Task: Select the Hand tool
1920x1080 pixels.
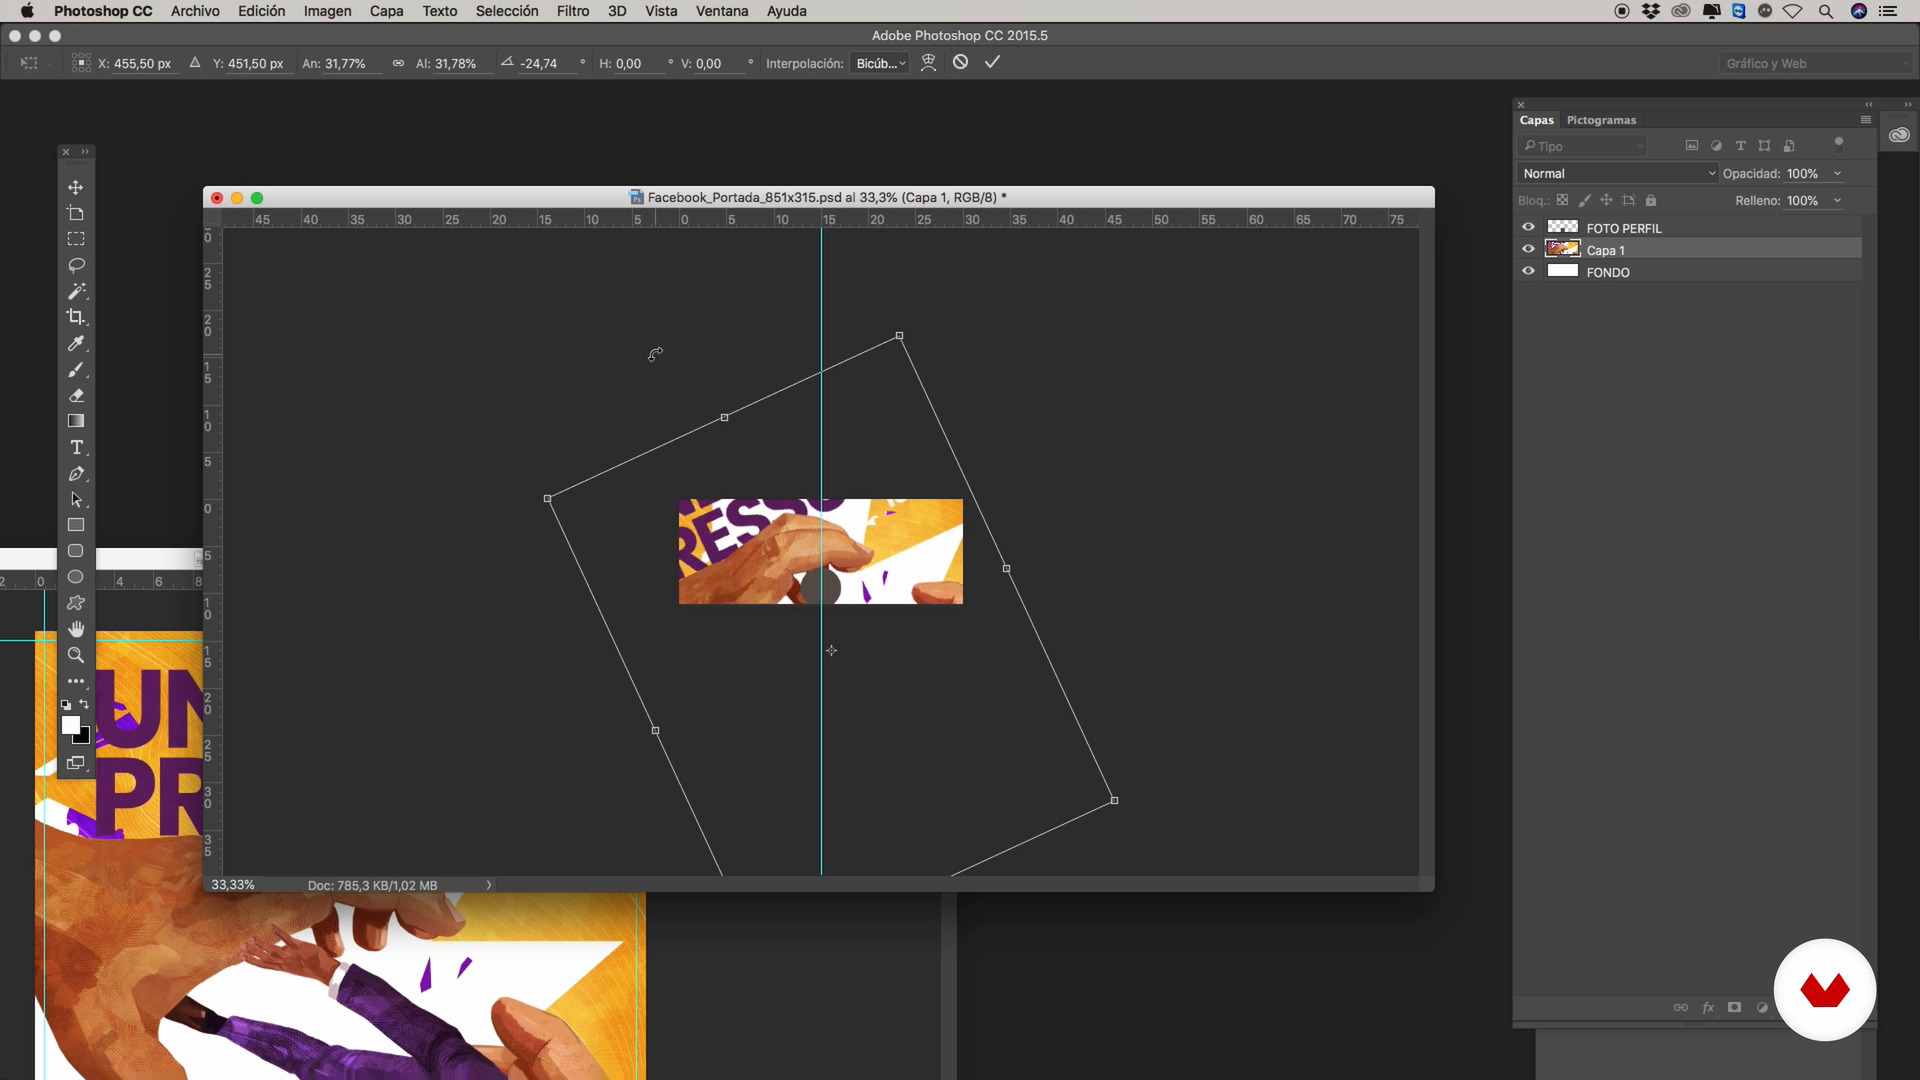Action: point(75,629)
